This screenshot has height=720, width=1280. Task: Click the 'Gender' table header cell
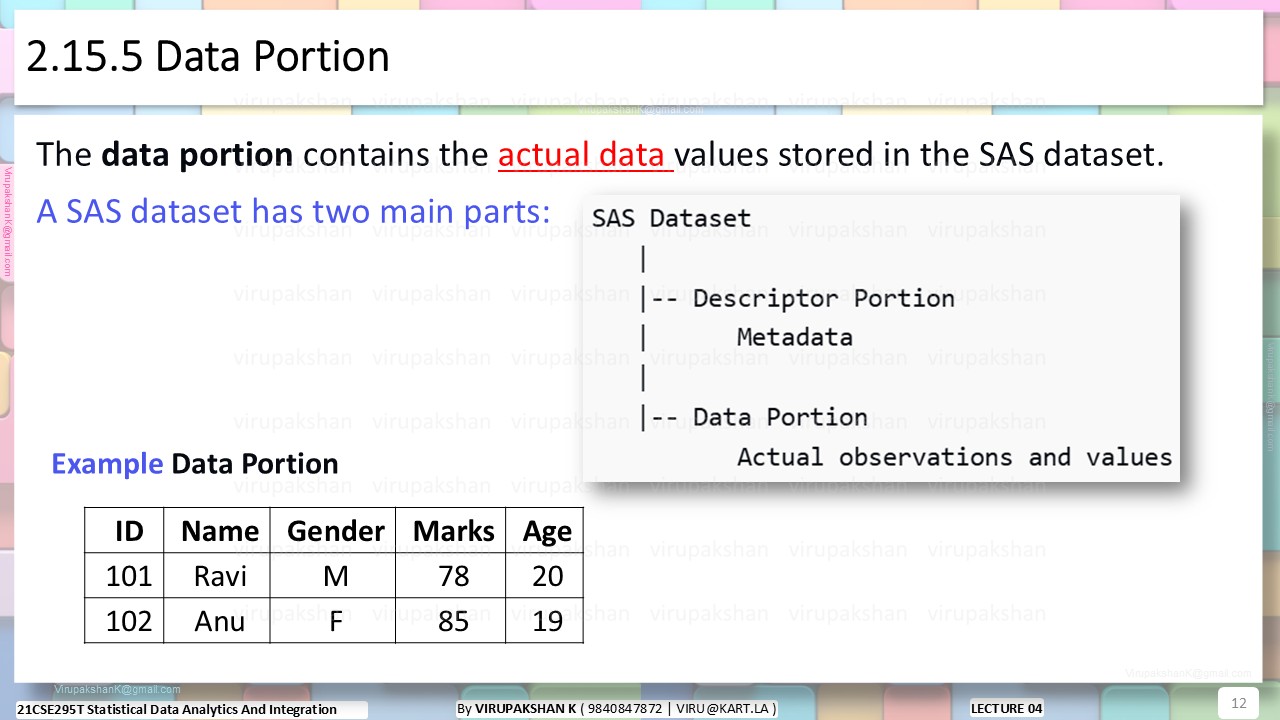click(334, 530)
